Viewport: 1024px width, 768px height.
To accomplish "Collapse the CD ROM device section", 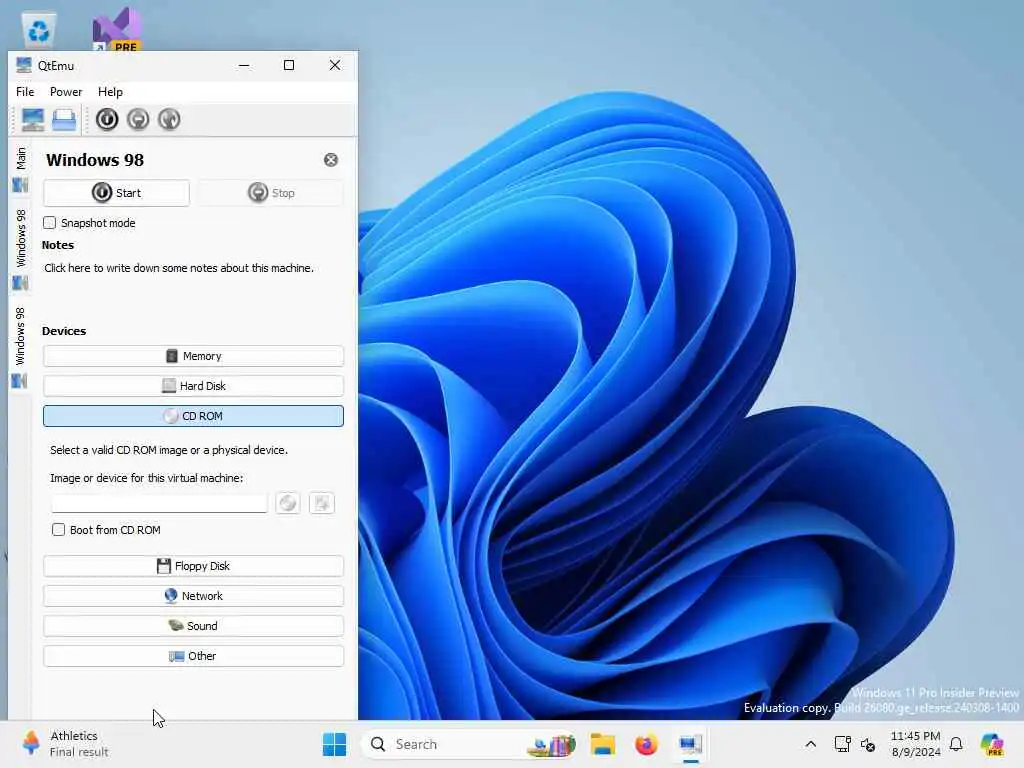I will [x=193, y=416].
